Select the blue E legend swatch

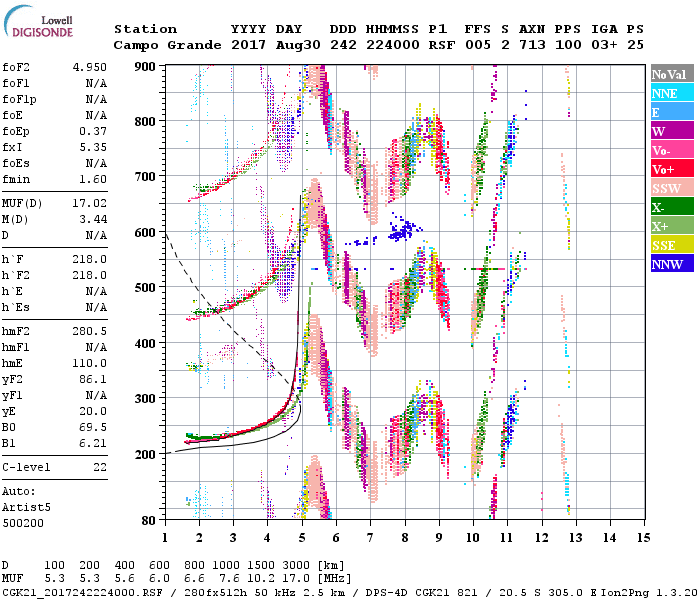click(670, 113)
